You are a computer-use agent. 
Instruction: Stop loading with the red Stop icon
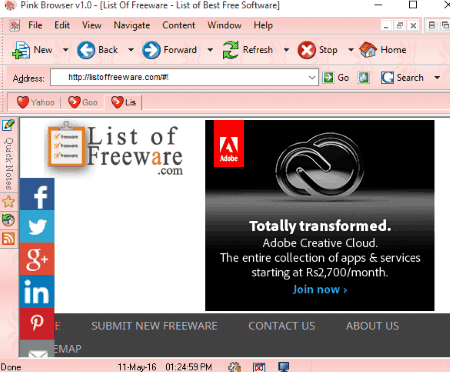click(307, 50)
